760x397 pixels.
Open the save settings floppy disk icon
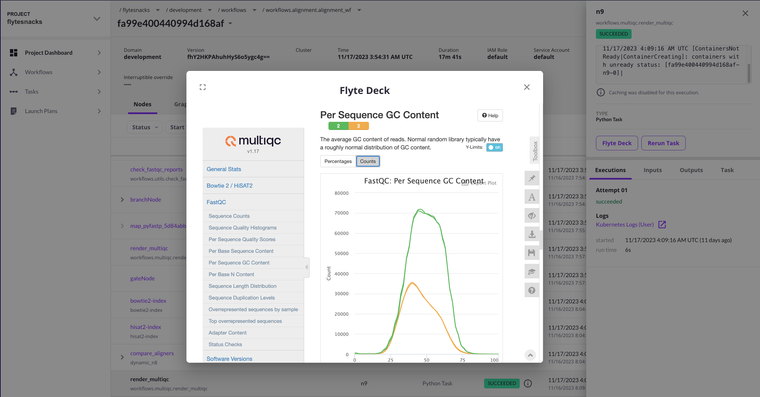pyautogui.click(x=532, y=253)
